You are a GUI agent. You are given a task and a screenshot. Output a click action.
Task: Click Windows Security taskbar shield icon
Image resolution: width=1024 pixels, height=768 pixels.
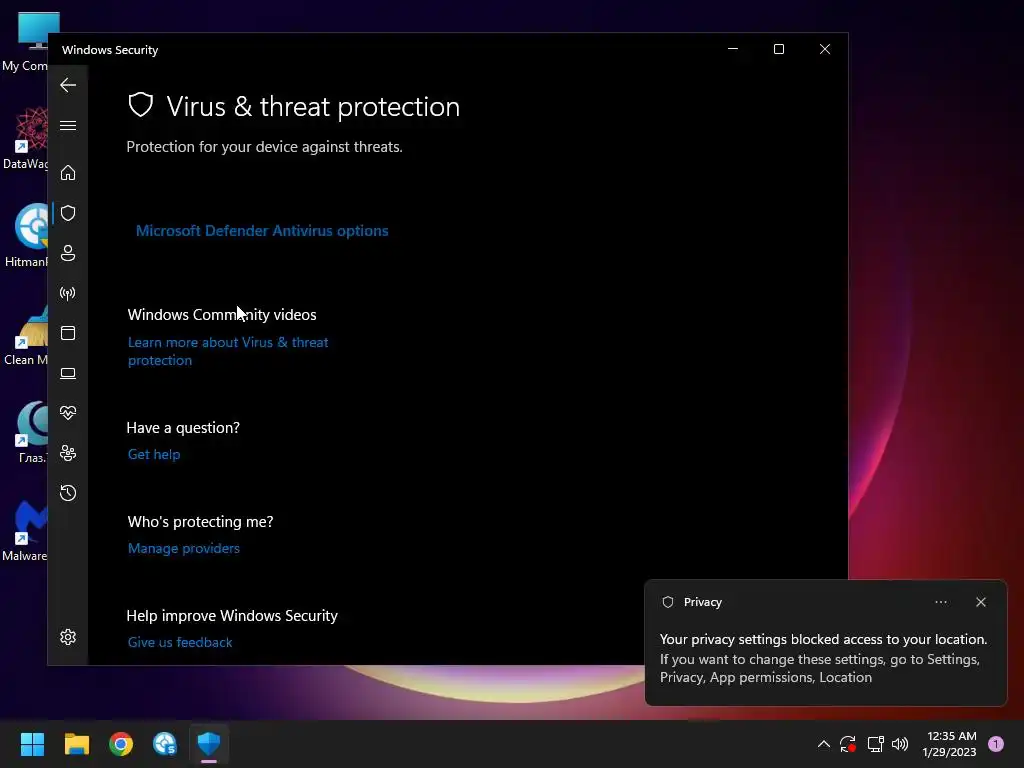[x=209, y=744]
